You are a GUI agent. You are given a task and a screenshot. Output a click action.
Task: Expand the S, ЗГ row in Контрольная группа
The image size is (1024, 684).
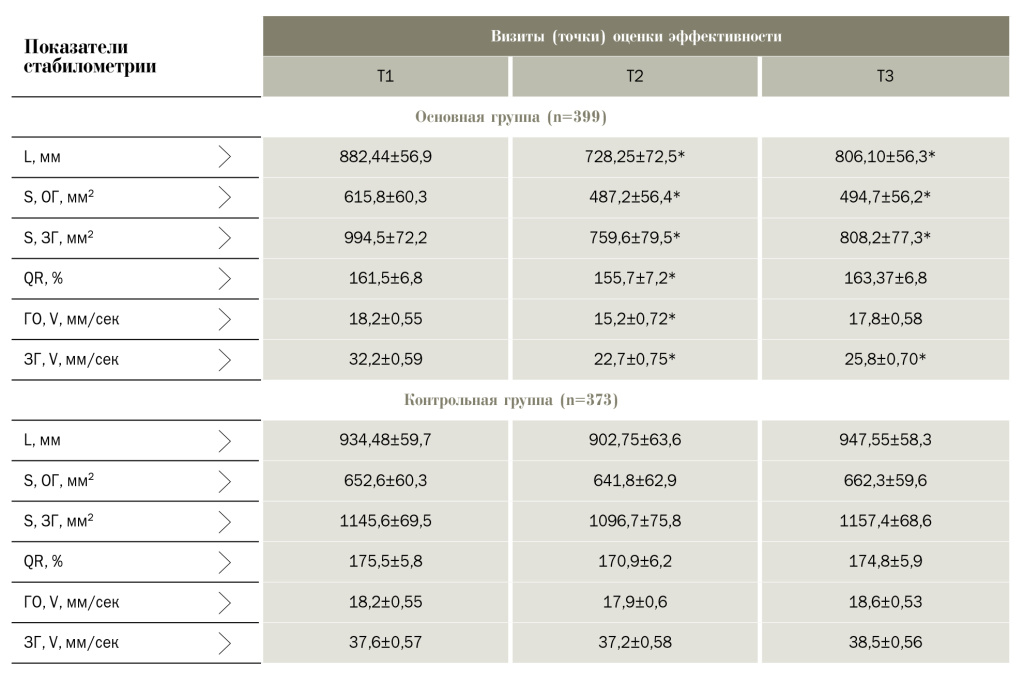[224, 521]
